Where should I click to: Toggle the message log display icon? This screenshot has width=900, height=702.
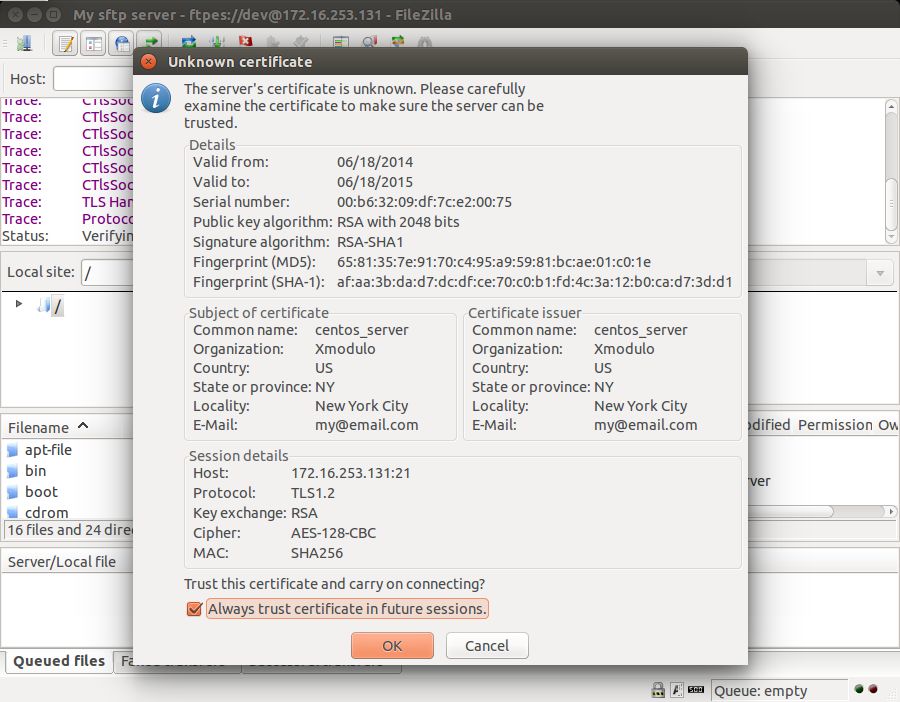pos(65,43)
